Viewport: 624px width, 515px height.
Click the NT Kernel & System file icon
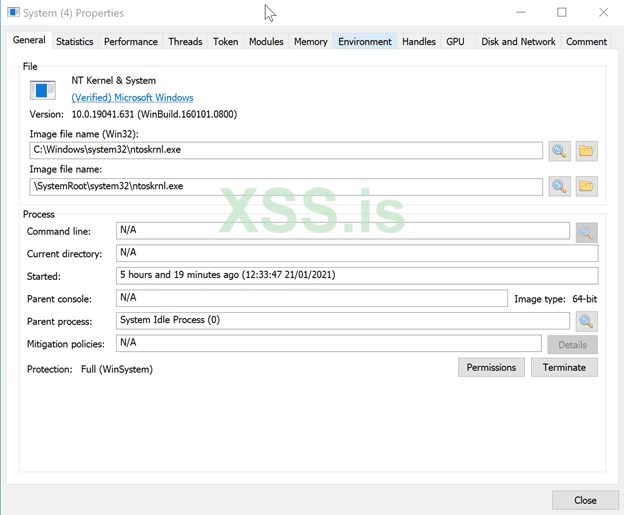tap(43, 90)
